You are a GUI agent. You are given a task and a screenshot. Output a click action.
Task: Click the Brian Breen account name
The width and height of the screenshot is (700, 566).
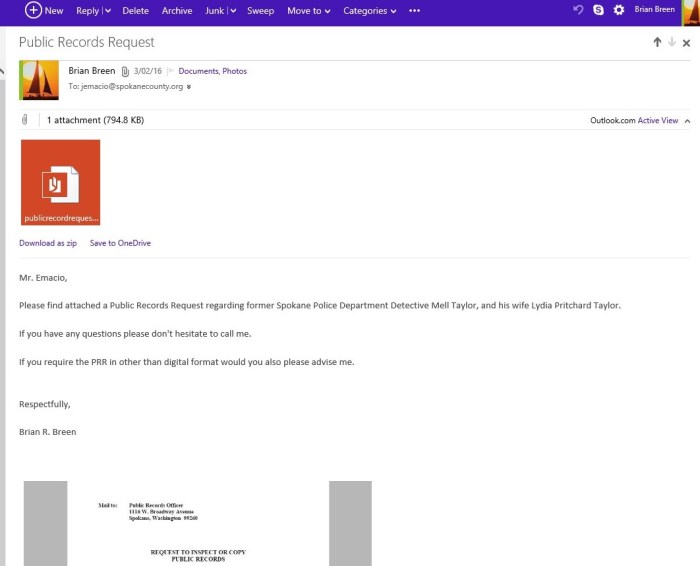tap(654, 9)
